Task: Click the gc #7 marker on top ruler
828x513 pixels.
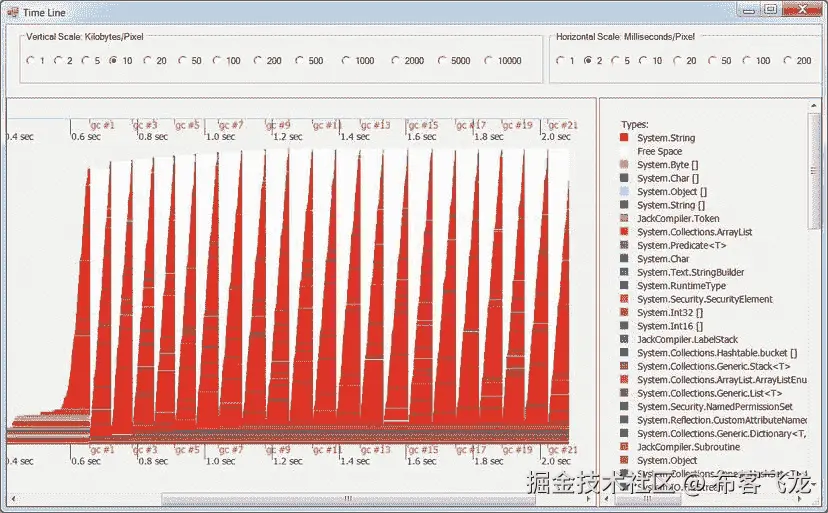Action: (231, 125)
